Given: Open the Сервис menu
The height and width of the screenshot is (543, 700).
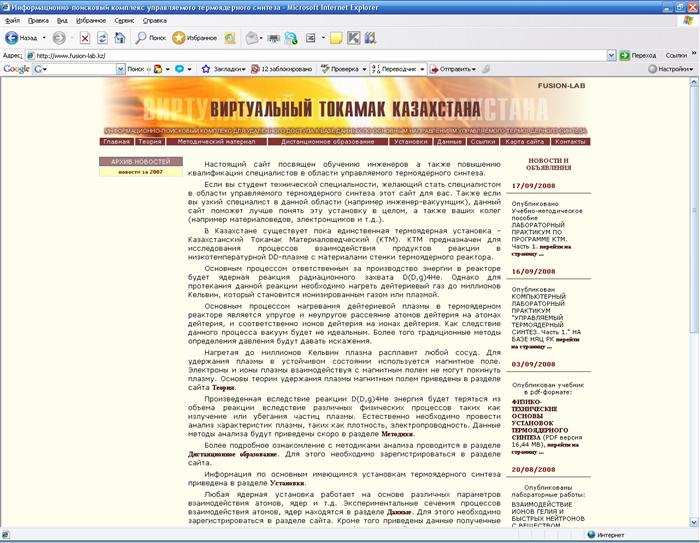Looking at the screenshot, I should click(124, 20).
